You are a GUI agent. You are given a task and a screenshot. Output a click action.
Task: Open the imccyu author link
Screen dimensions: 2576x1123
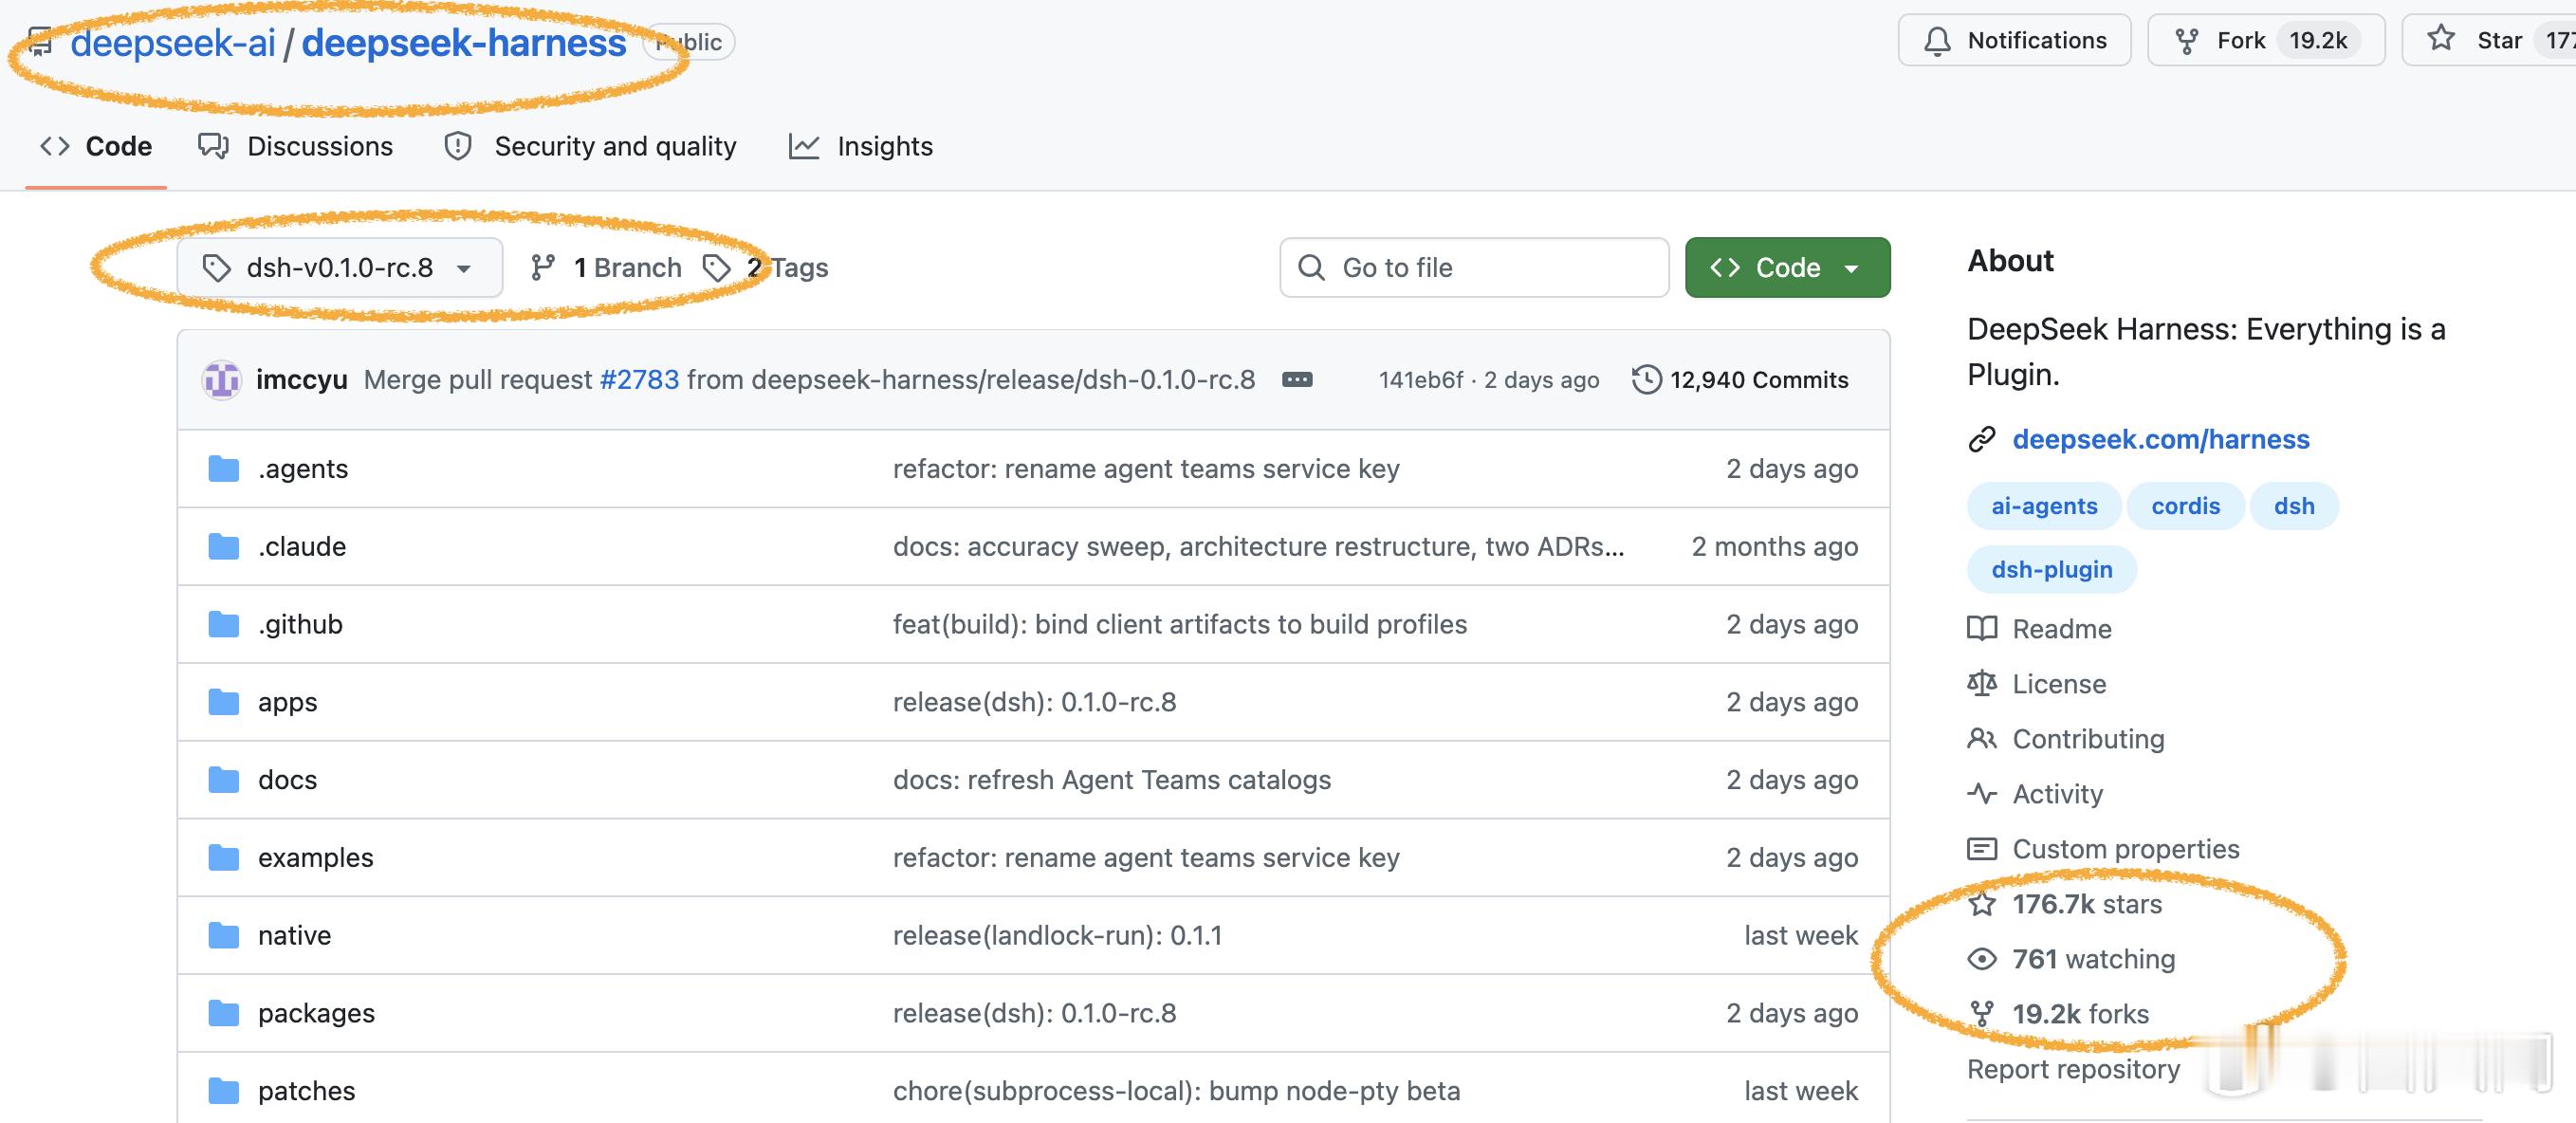click(302, 380)
